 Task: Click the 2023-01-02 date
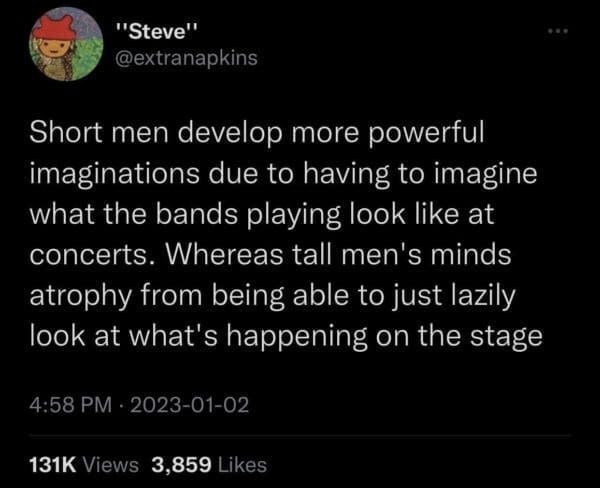point(190,405)
